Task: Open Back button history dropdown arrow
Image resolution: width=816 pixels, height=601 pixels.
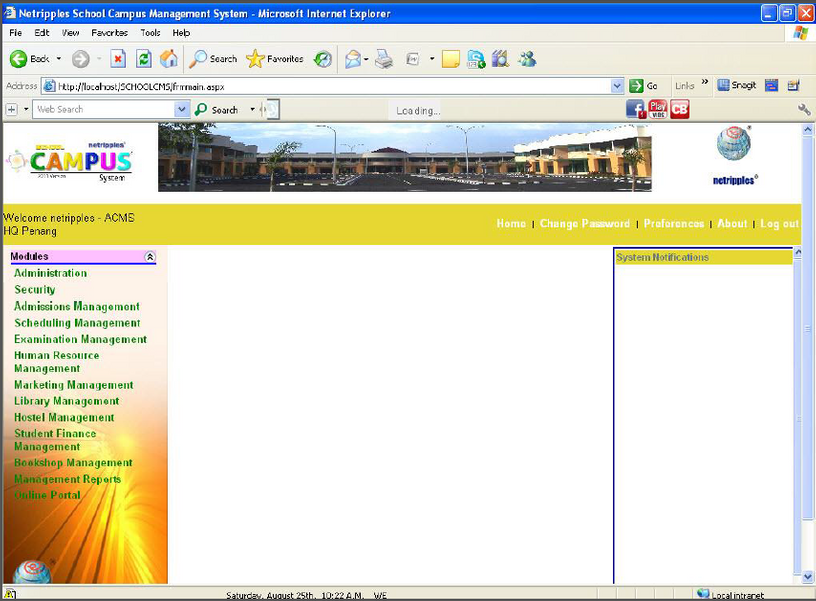Action: (59, 59)
